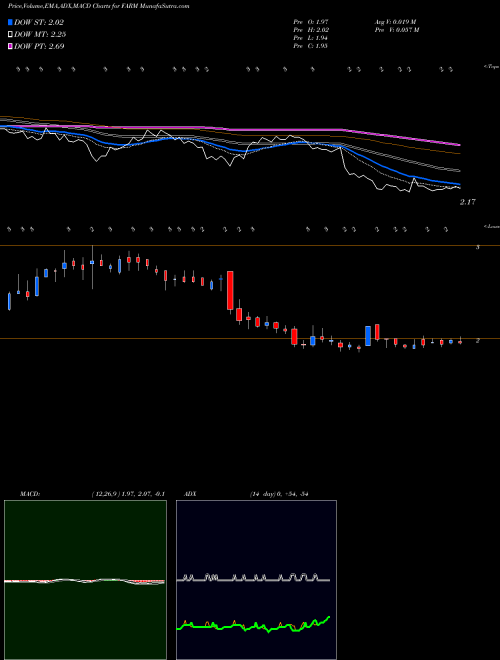The width and height of the screenshot is (500, 660).
Task: Click the 'Pre V: 0.057 M' value
Action: coord(396,30)
